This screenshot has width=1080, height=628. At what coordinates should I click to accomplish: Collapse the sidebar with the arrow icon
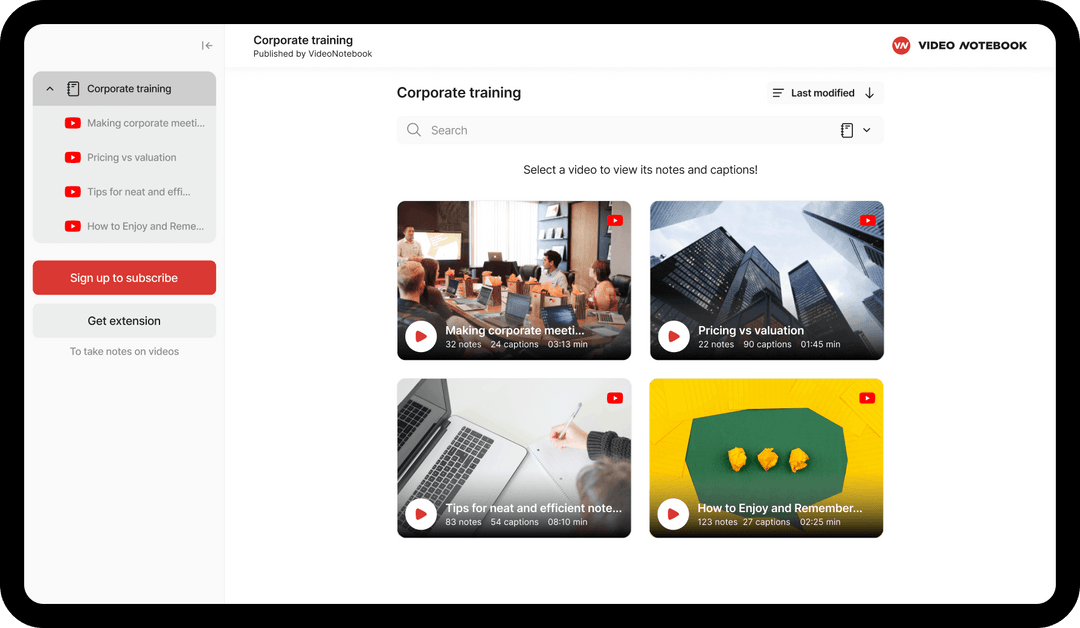coord(207,45)
